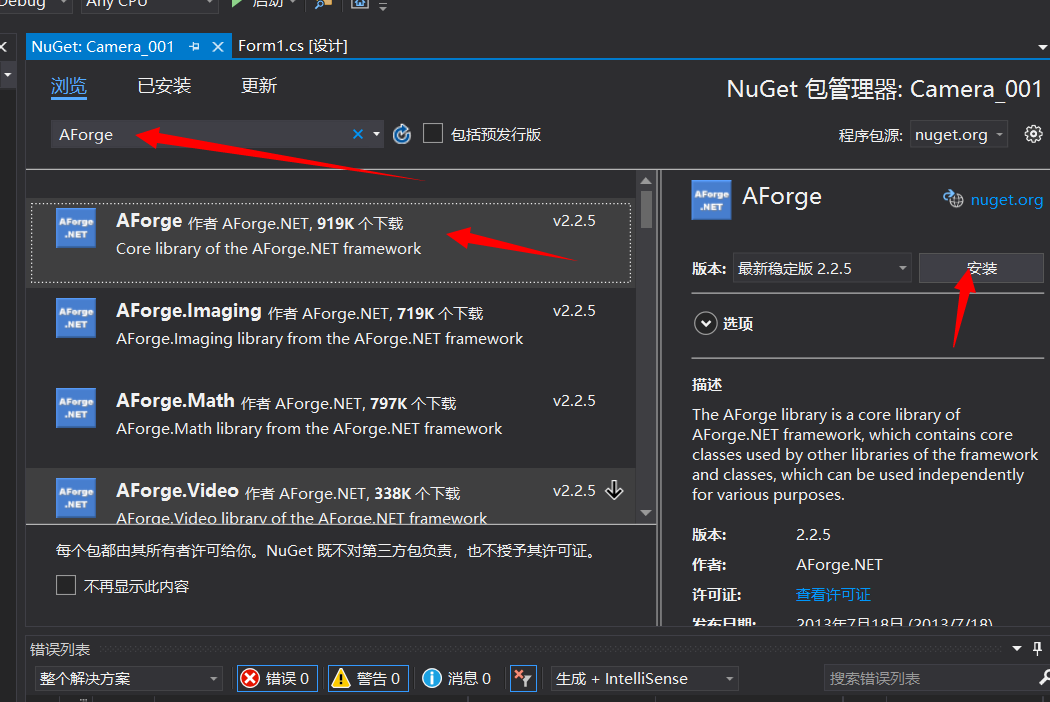Switch to the 更新 updates tab
The width and height of the screenshot is (1050, 702).
(x=258, y=86)
